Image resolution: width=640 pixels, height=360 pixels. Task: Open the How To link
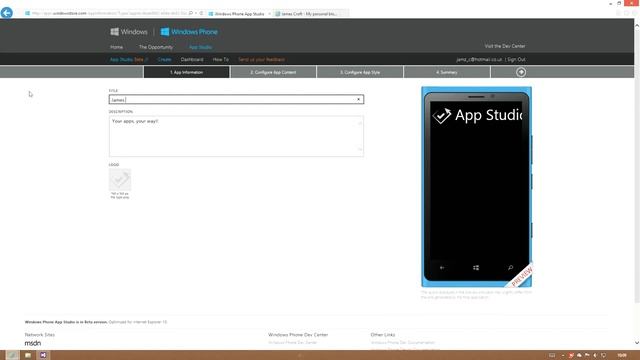[x=220, y=60]
